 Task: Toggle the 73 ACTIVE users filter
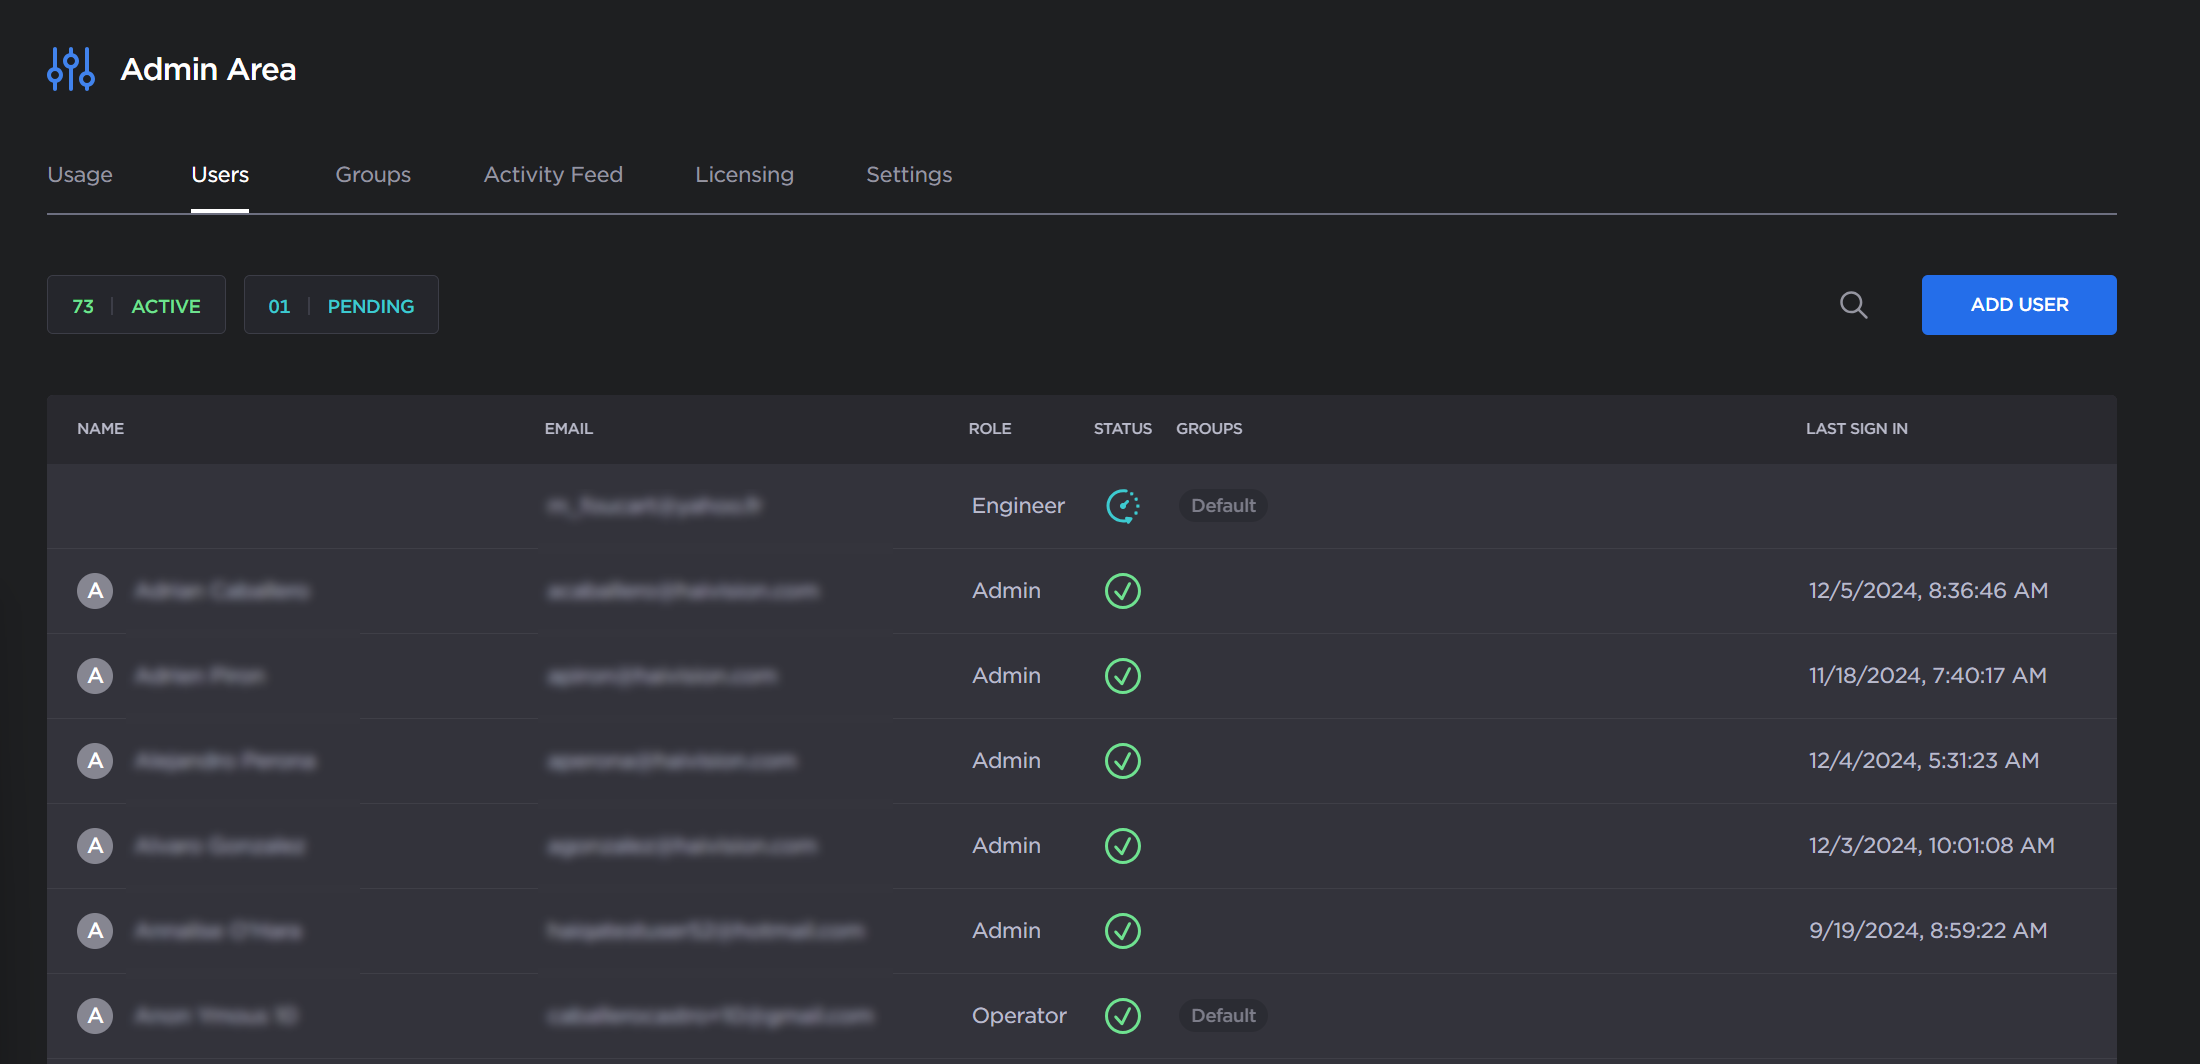(x=136, y=304)
